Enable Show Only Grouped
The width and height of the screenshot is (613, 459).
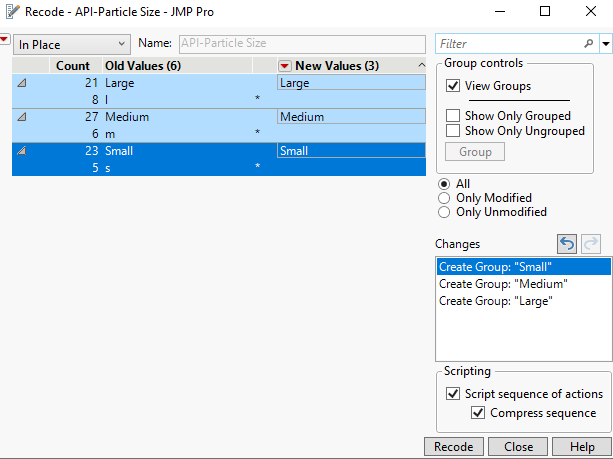(453, 116)
